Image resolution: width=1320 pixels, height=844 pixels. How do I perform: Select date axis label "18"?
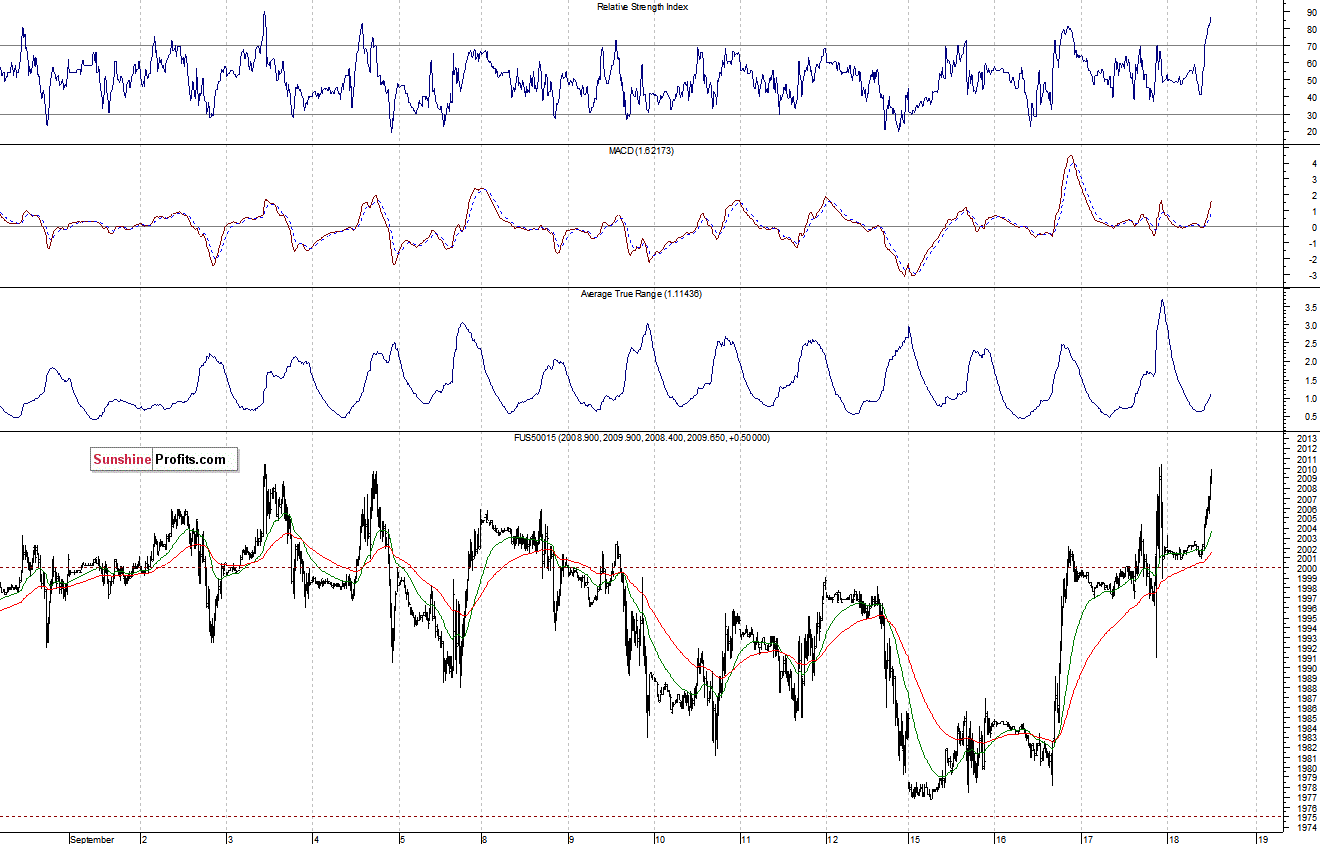1174,839
